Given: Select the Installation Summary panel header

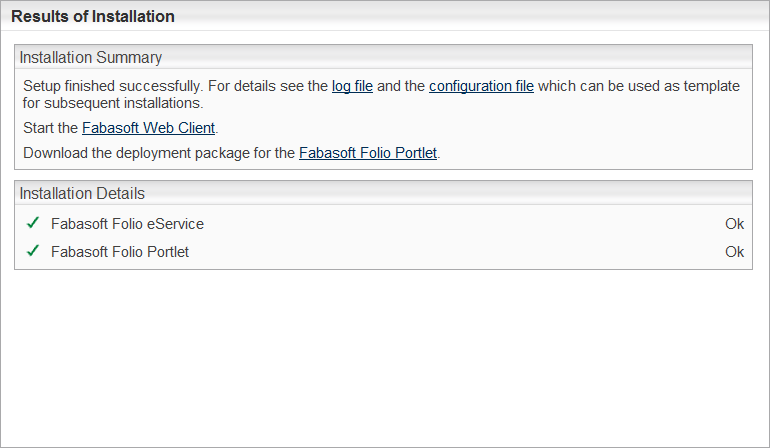Looking at the screenshot, I should 91,58.
